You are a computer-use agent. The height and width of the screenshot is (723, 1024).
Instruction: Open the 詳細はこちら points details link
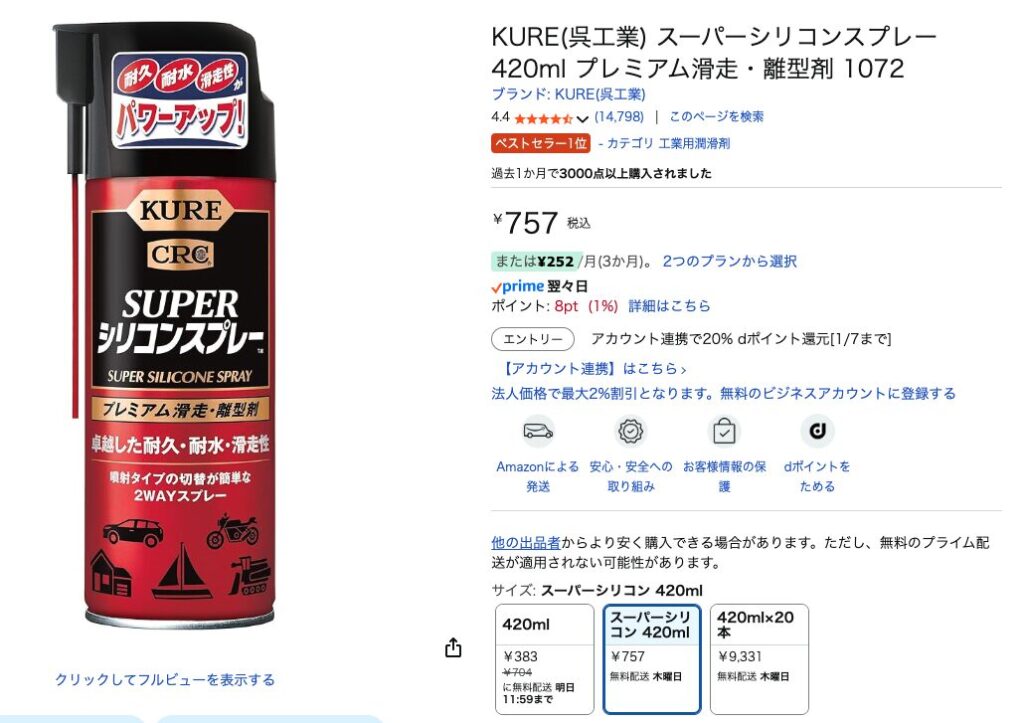tap(669, 306)
